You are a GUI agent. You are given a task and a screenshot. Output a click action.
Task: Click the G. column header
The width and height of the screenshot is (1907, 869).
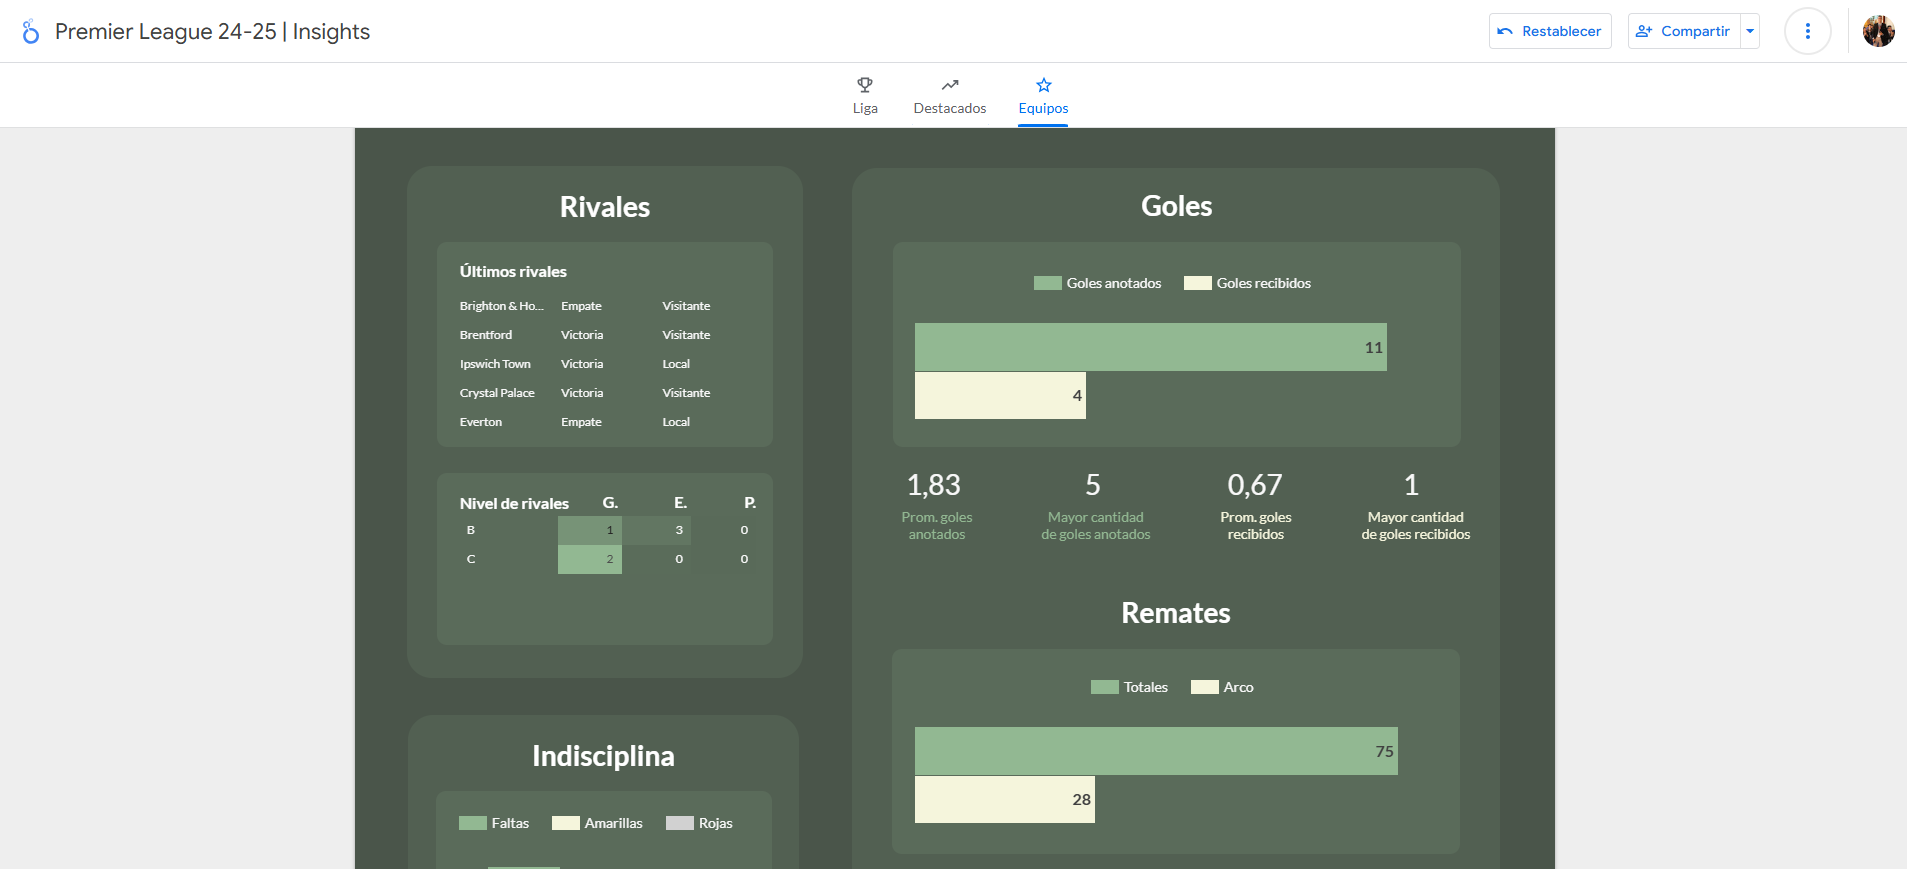coord(610,503)
